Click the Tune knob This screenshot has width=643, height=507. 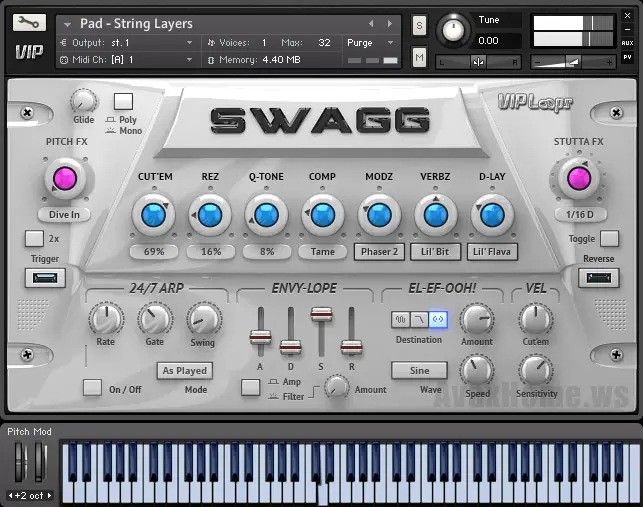(453, 30)
